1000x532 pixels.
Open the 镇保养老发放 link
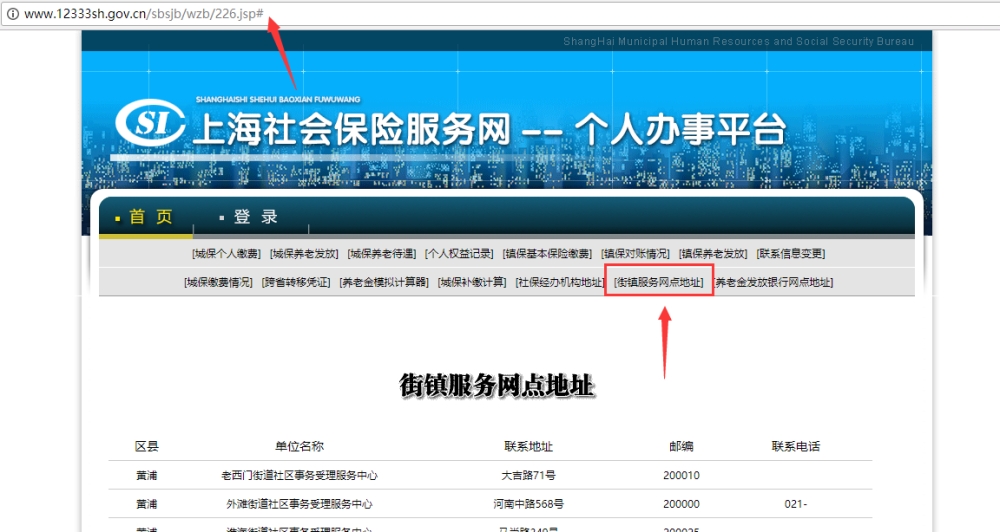[713, 254]
